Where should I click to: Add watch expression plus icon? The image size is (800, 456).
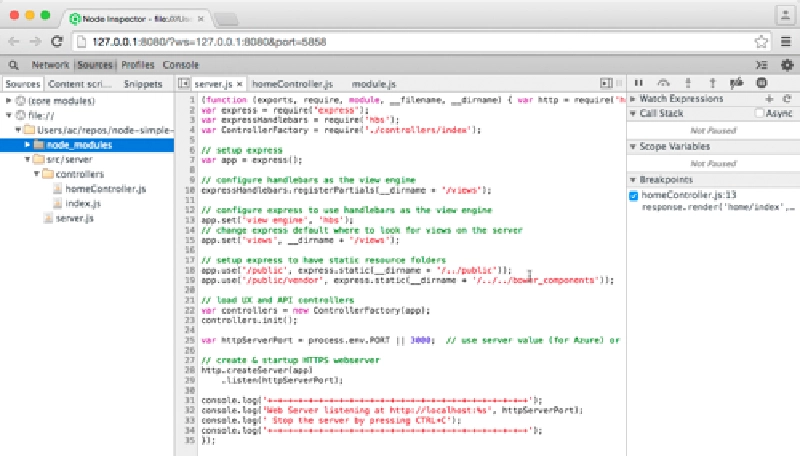tap(769, 98)
